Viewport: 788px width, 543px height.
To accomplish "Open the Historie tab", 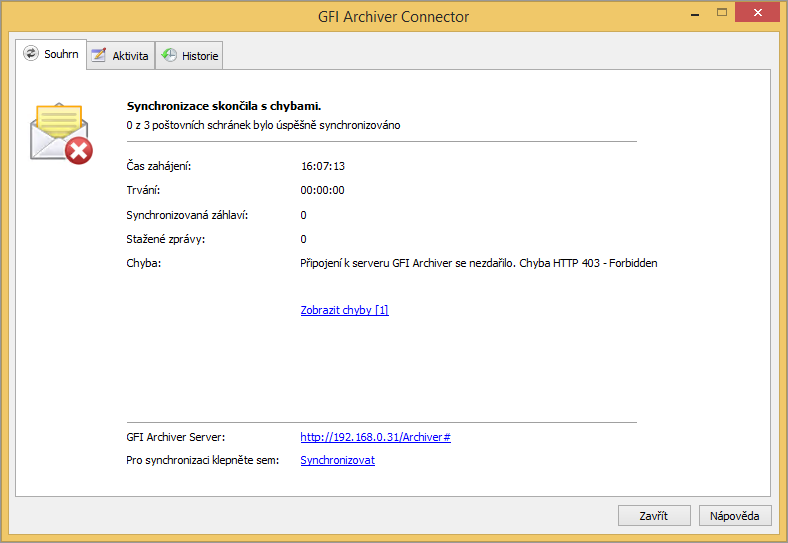I will pos(189,56).
